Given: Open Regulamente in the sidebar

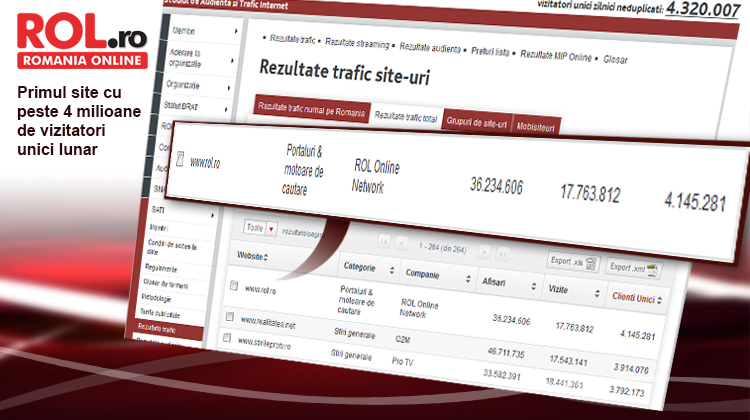Looking at the screenshot, I should [x=161, y=268].
